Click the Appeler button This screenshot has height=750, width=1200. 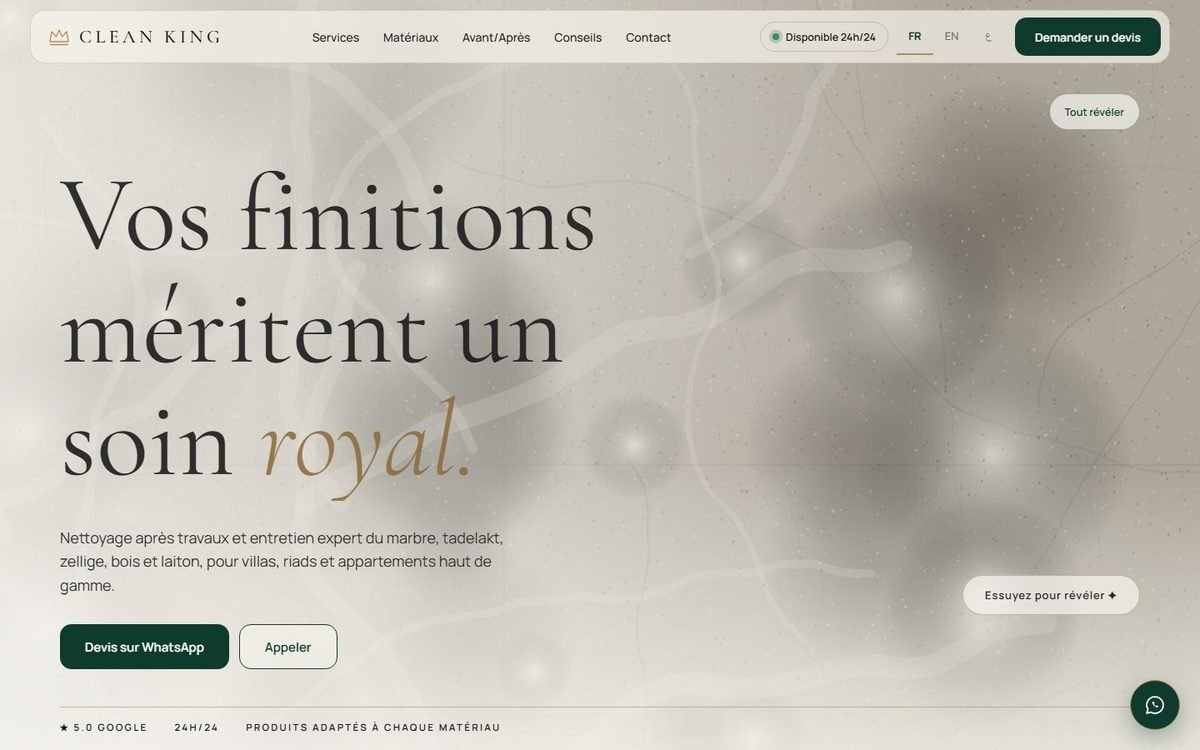288,647
